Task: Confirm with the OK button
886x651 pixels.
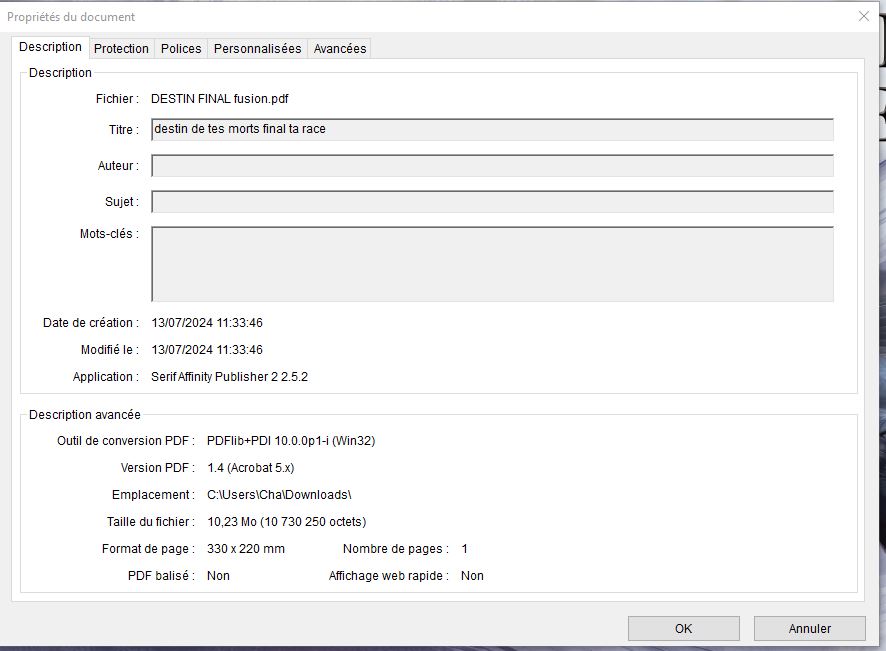Action: 684,628
